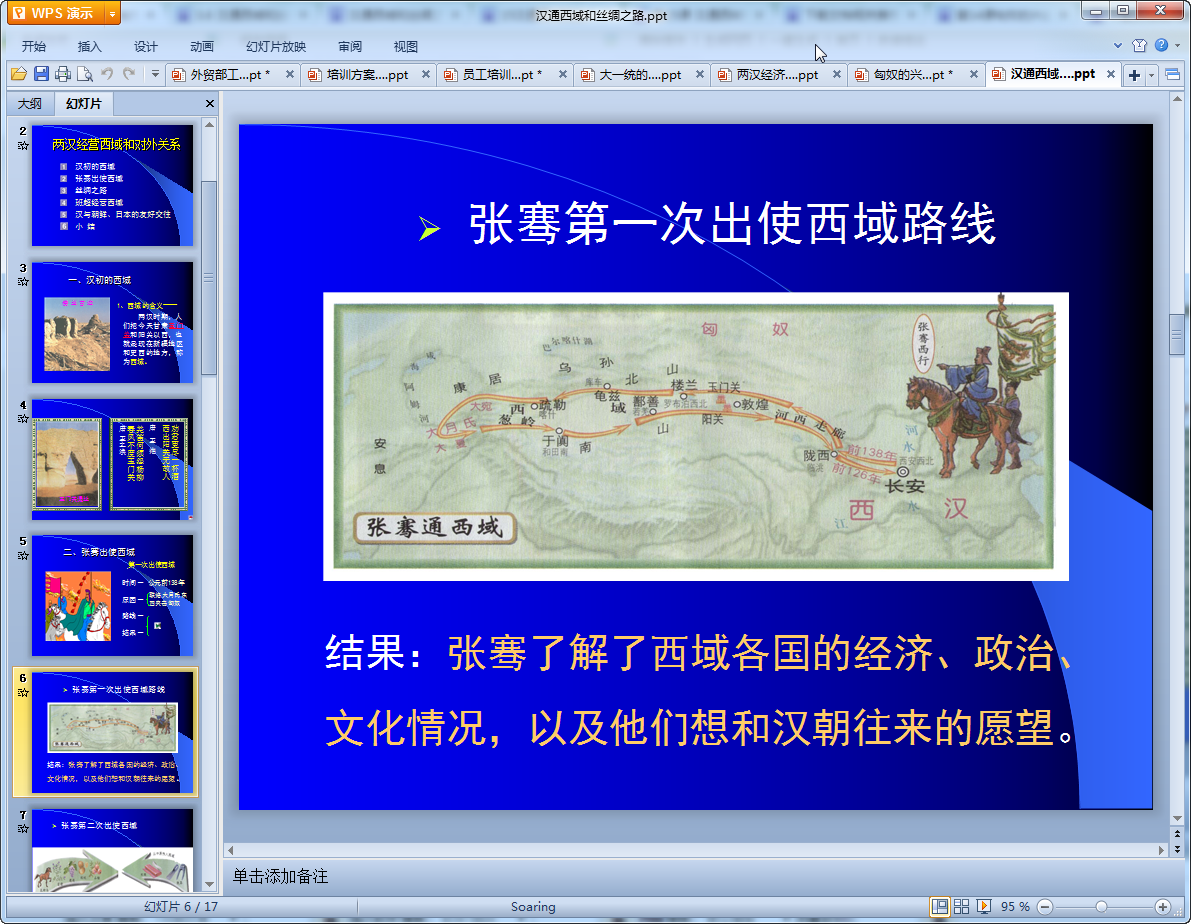
Task: Close the 匈奴的兴...pt document tab
Action: click(x=973, y=74)
